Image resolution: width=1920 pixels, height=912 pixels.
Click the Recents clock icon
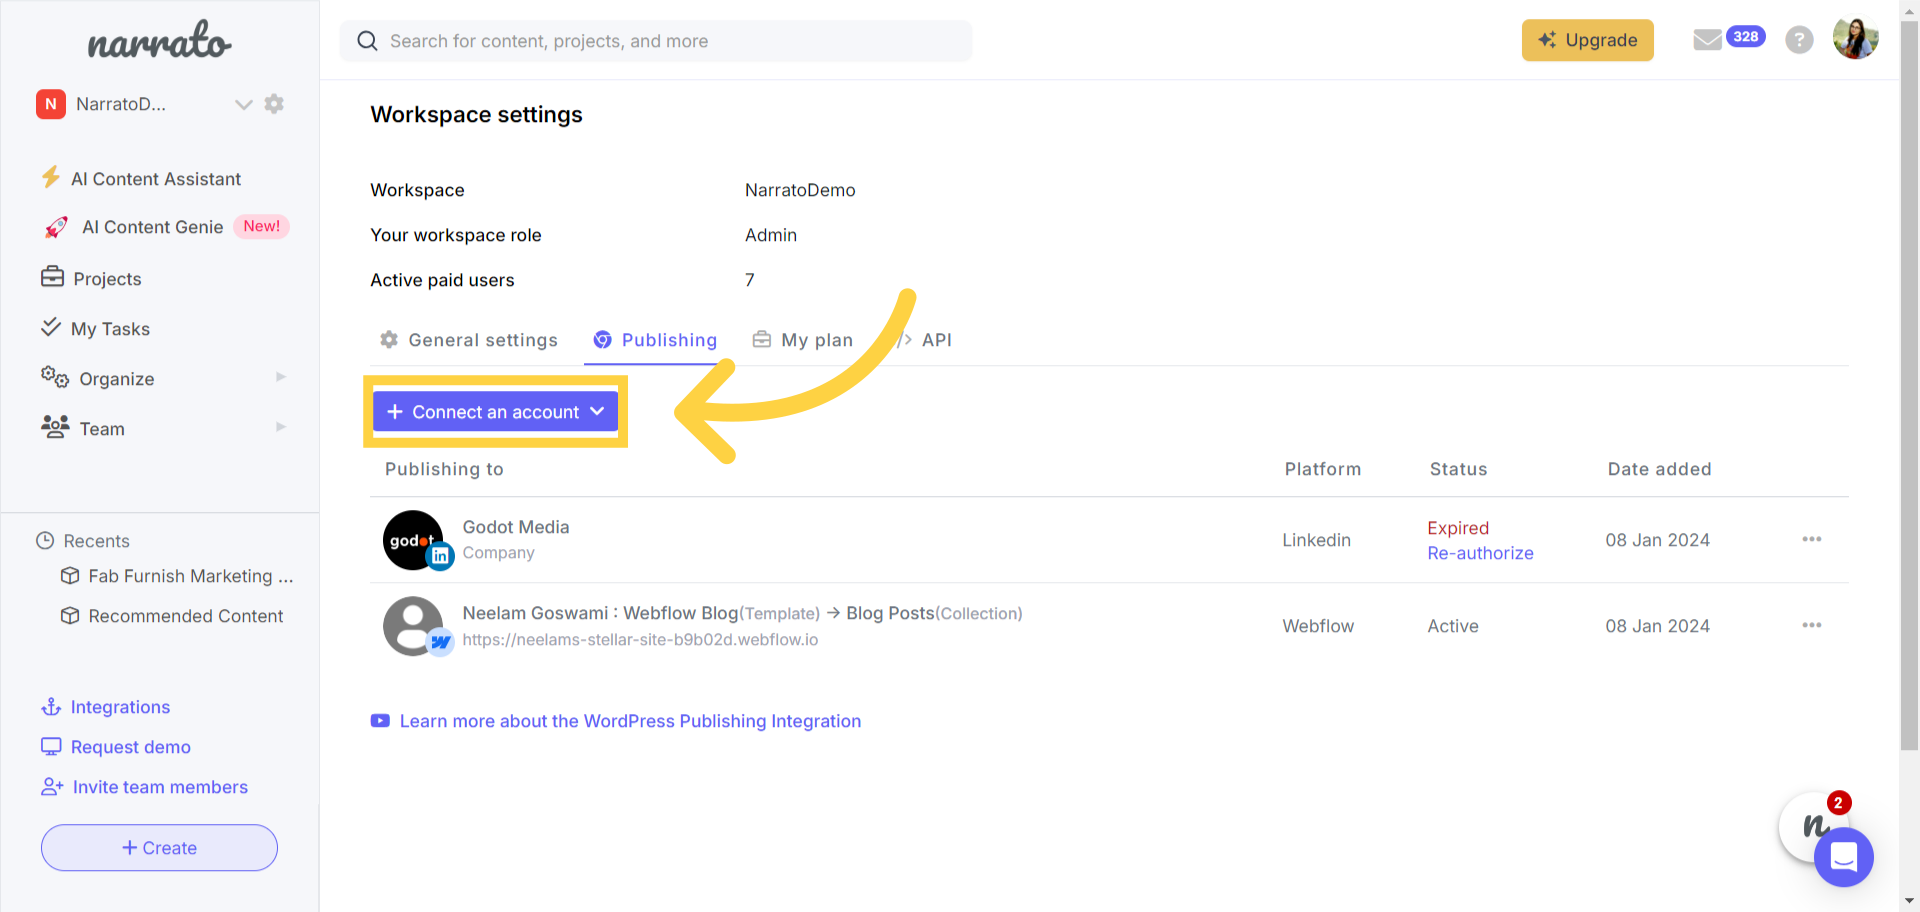coord(45,540)
